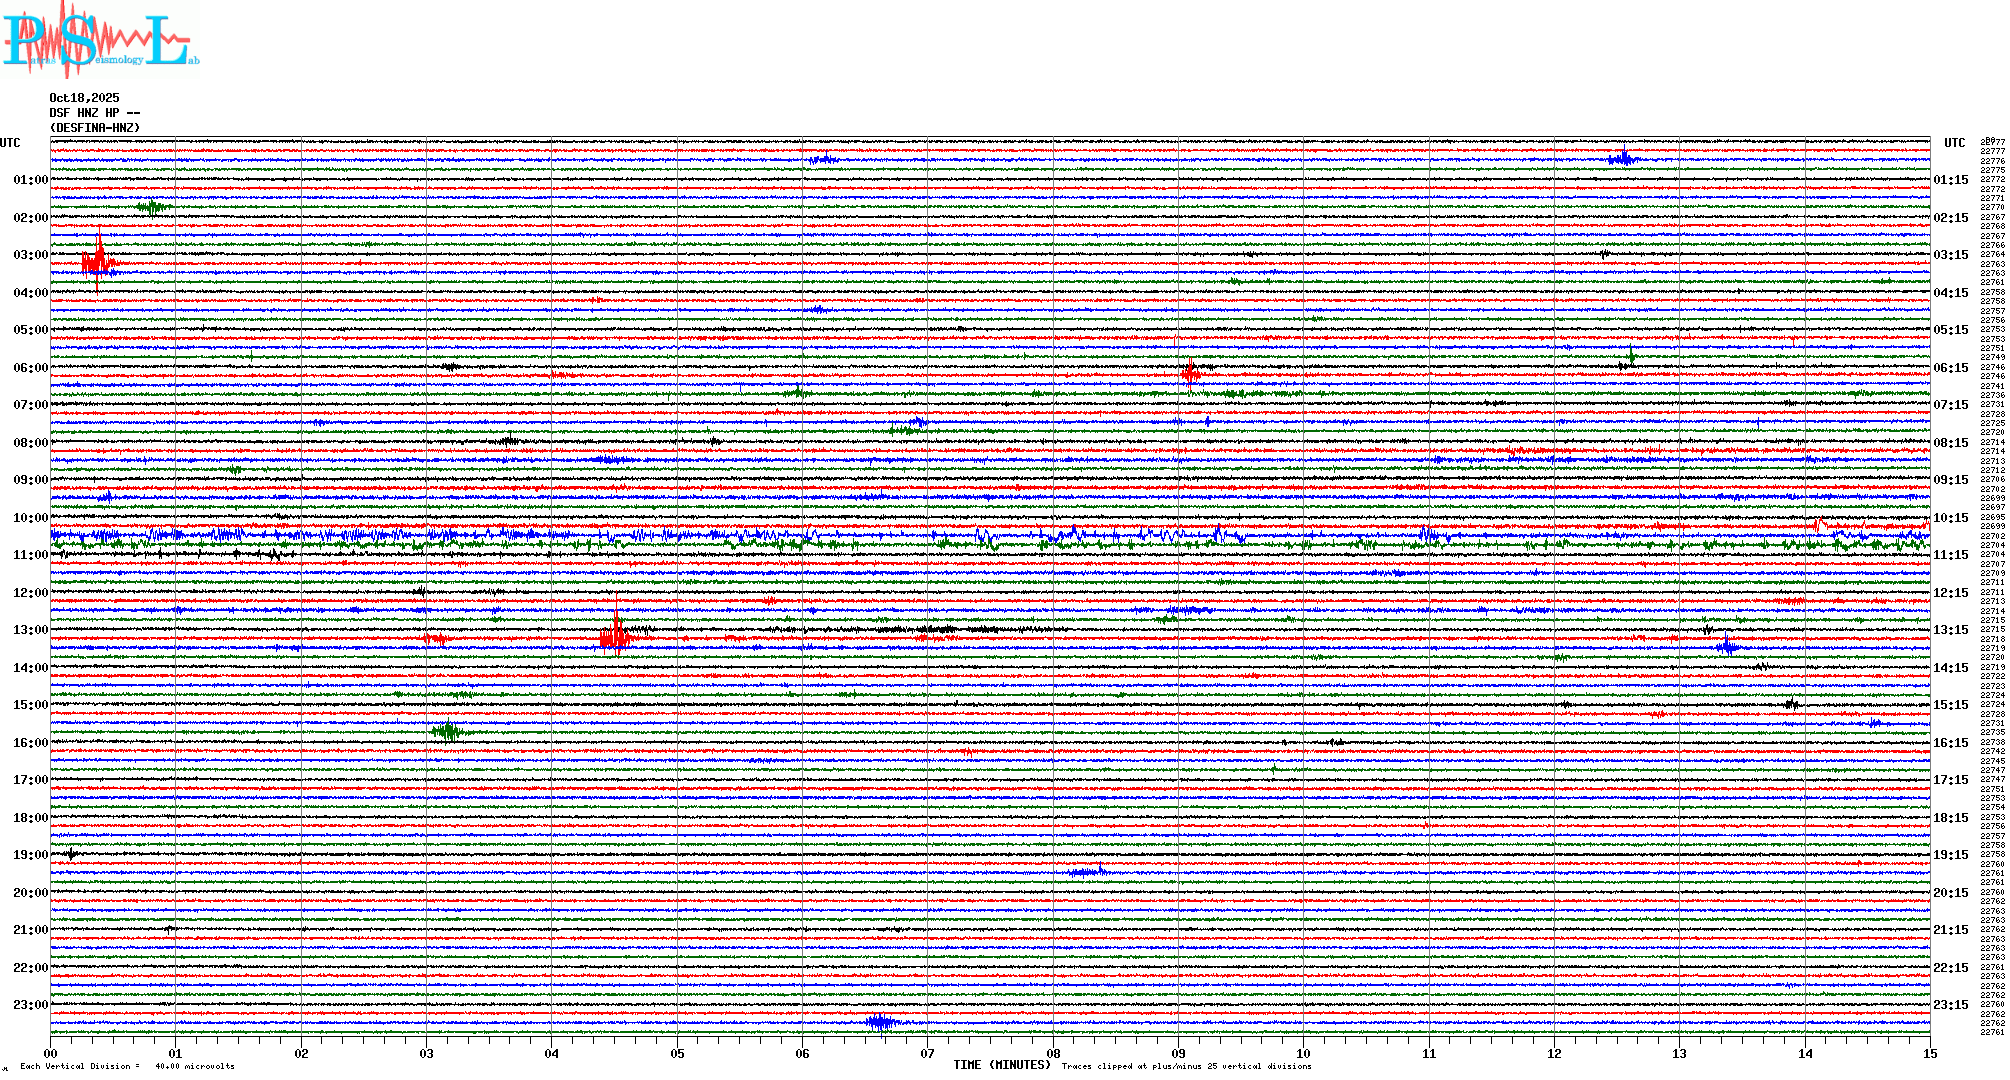Click the Traces clipped footer note

(x=1186, y=1066)
